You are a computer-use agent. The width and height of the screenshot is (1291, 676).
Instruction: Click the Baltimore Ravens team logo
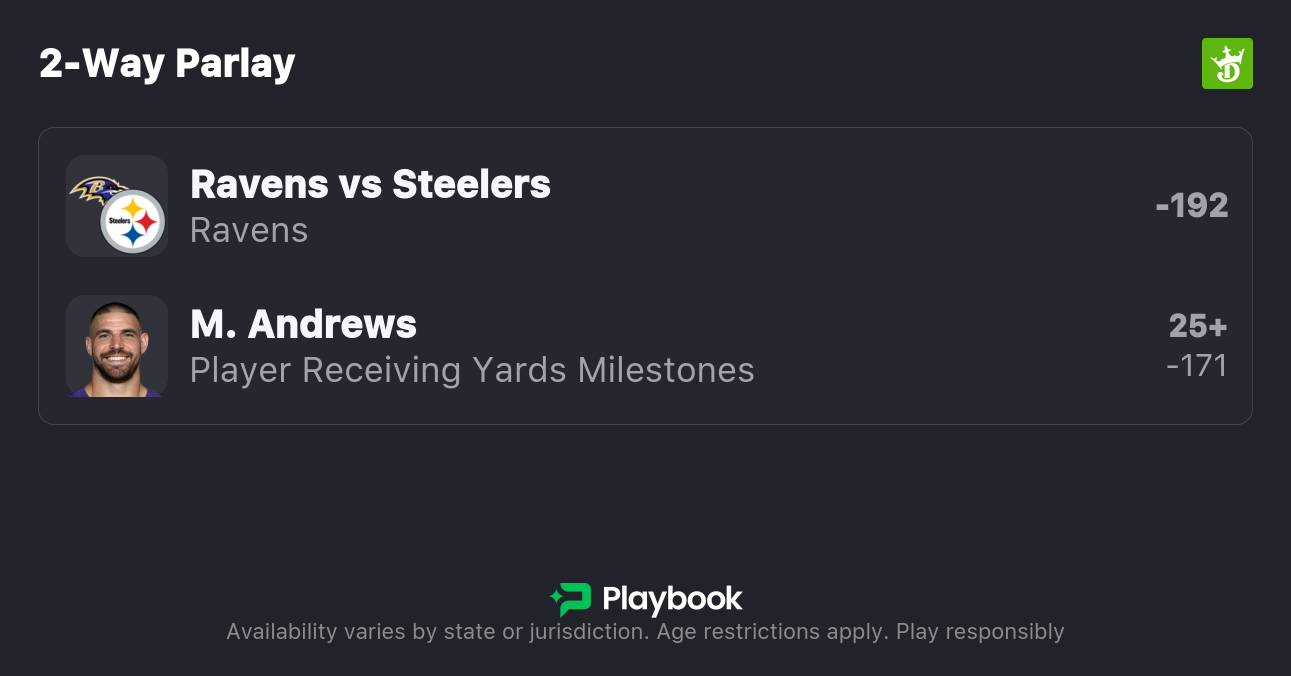point(98,188)
